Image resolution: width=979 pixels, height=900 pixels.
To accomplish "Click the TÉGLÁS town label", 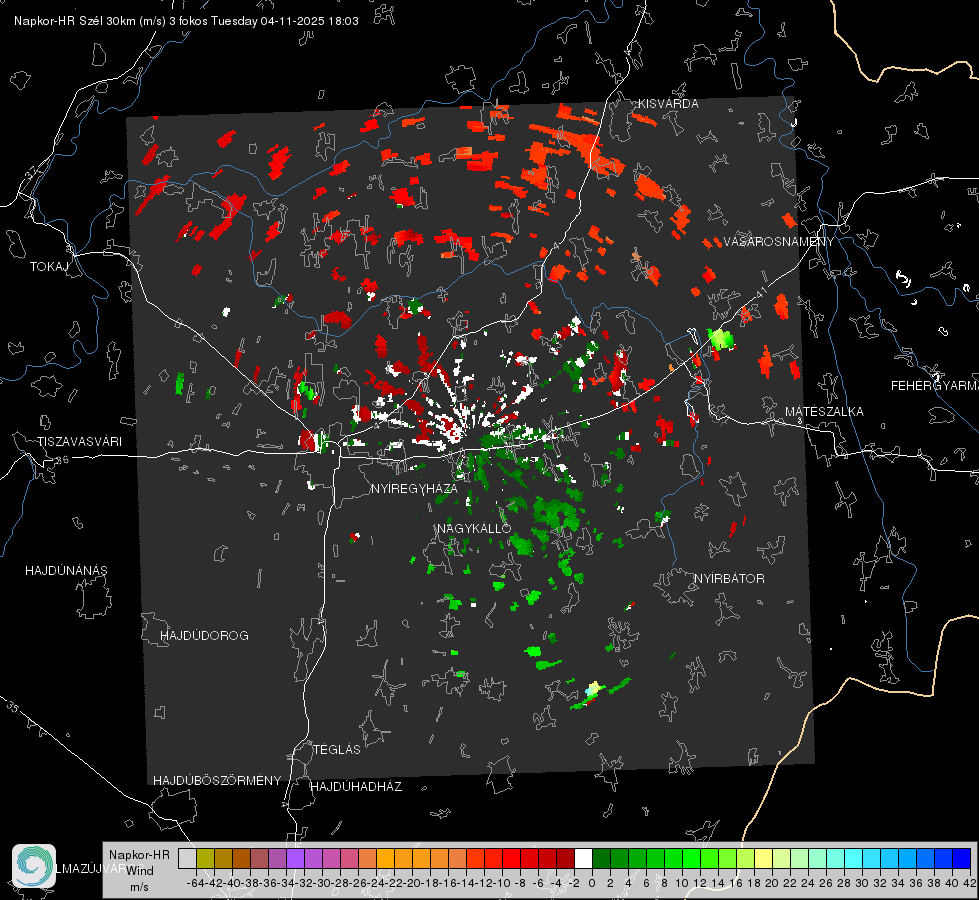I will coord(337,750).
